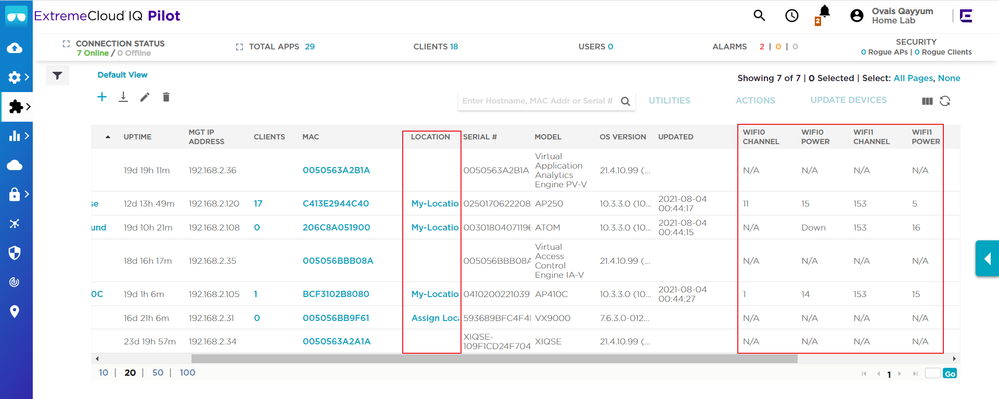Open the notifications bell icon
This screenshot has height=399, width=999.
[825, 12]
